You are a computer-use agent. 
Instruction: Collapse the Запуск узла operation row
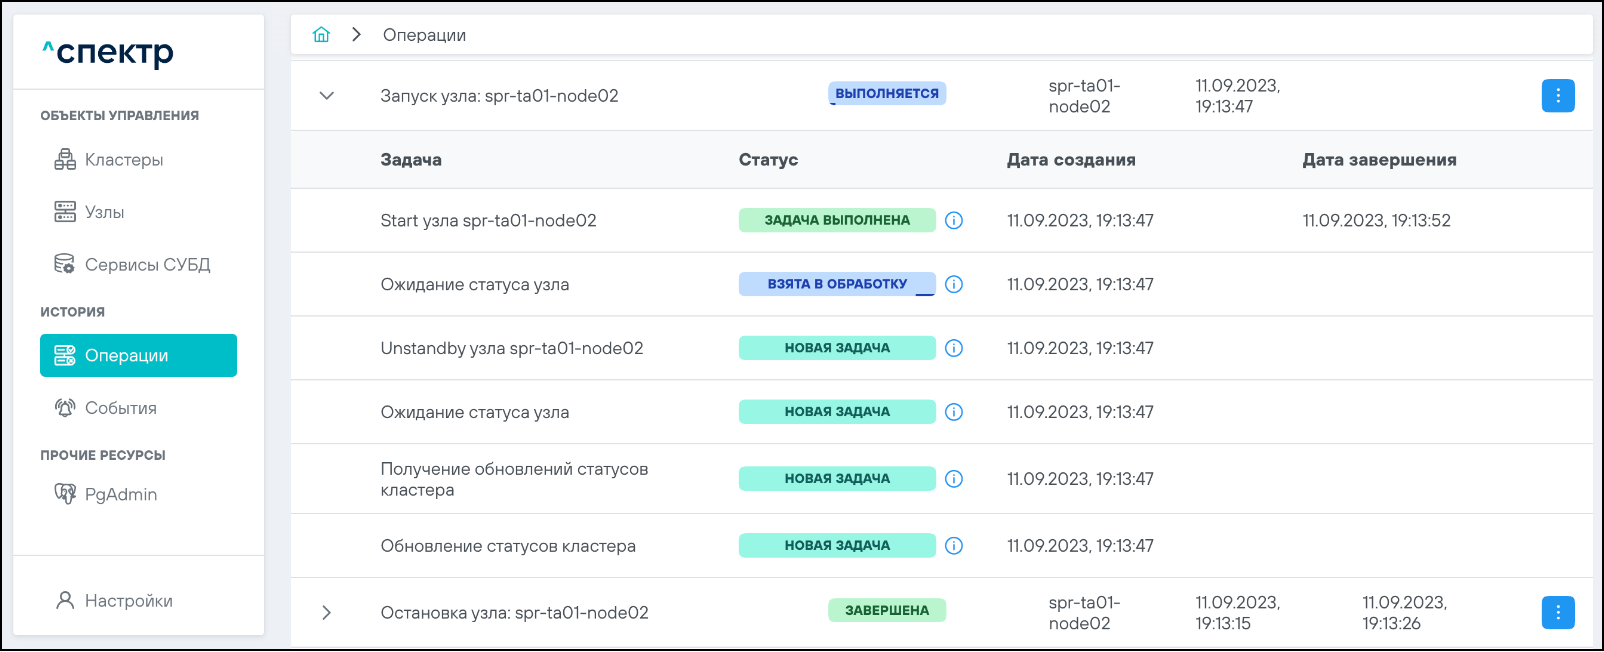[326, 96]
